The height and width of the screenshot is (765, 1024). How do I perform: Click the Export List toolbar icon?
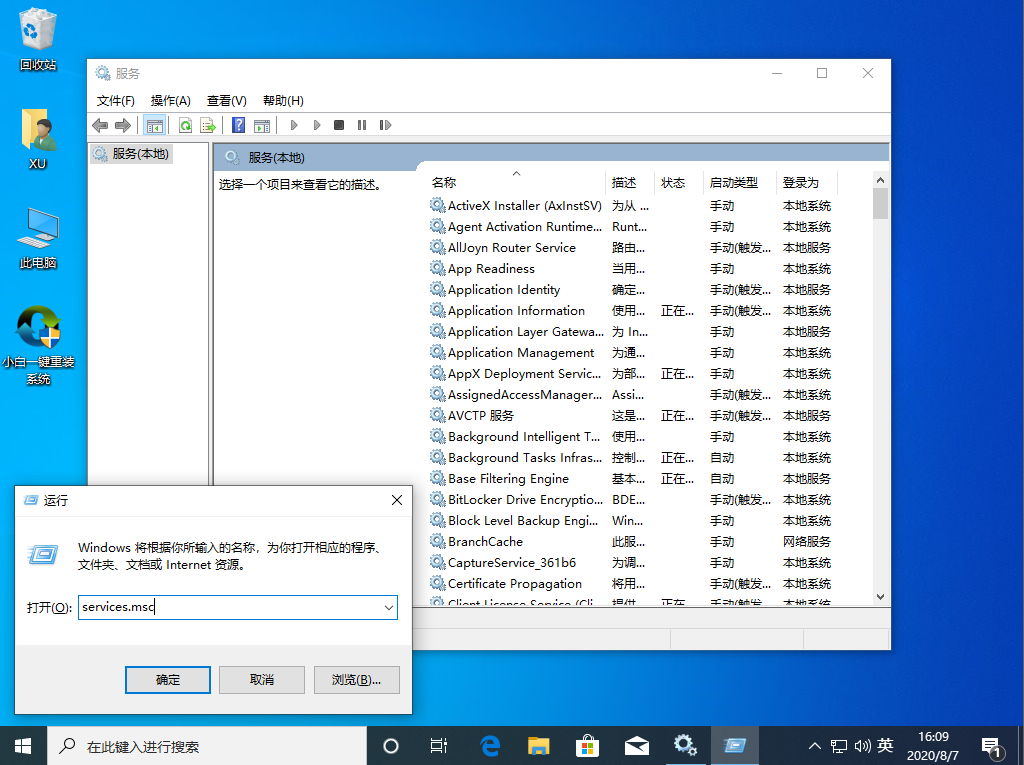207,125
